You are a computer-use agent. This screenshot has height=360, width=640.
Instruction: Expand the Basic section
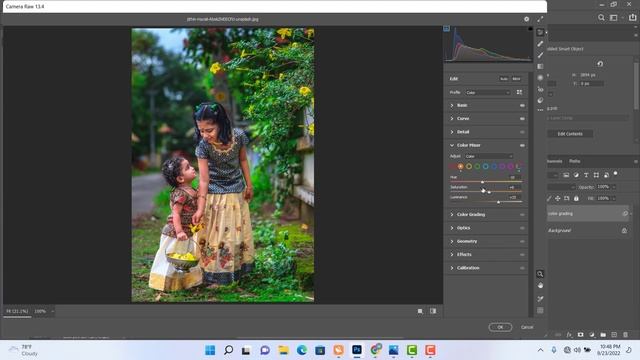coord(452,105)
